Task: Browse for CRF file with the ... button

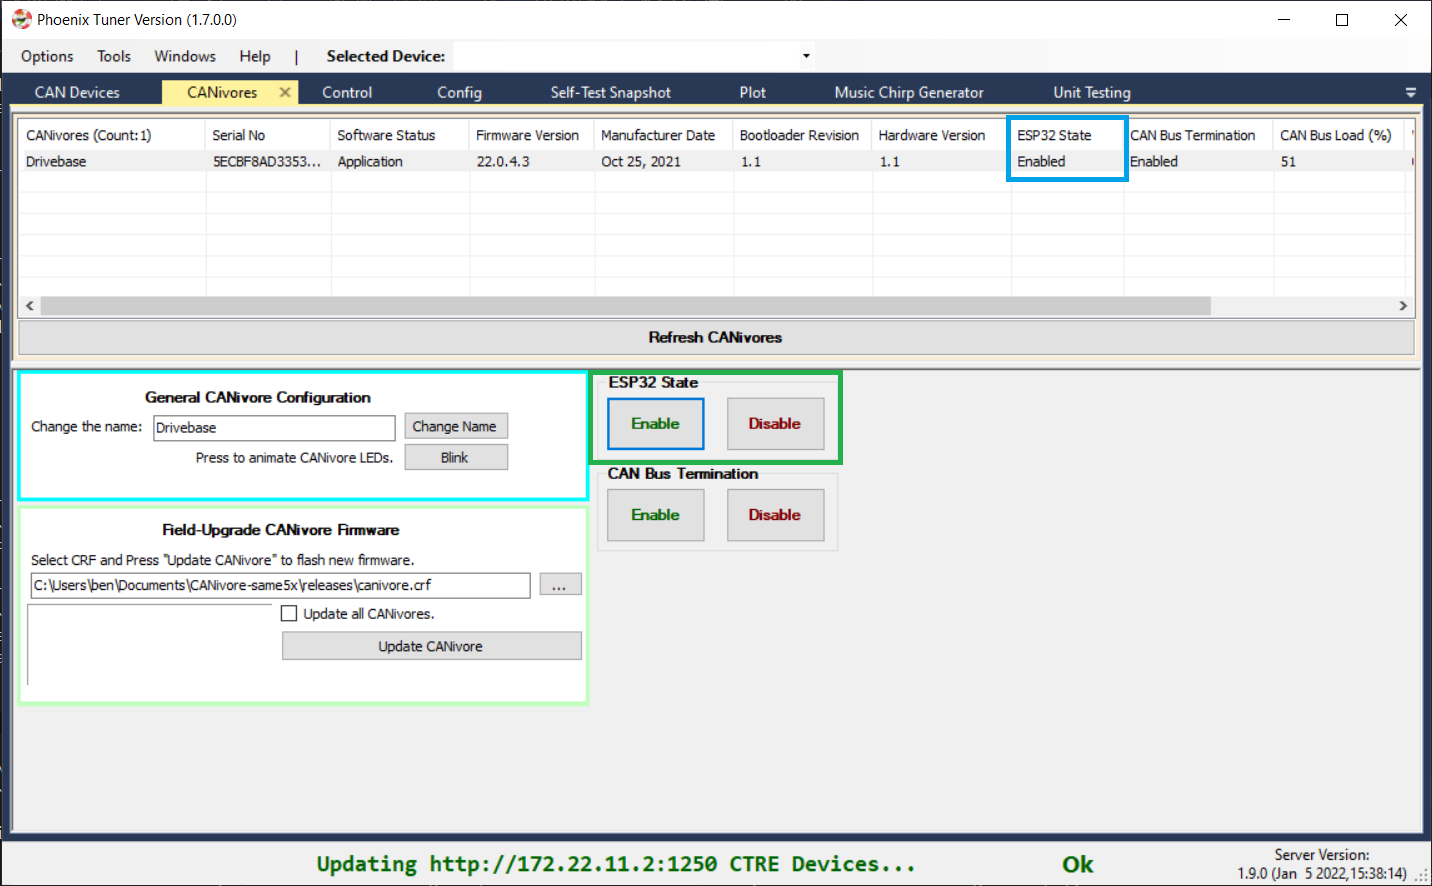Action: (x=560, y=585)
